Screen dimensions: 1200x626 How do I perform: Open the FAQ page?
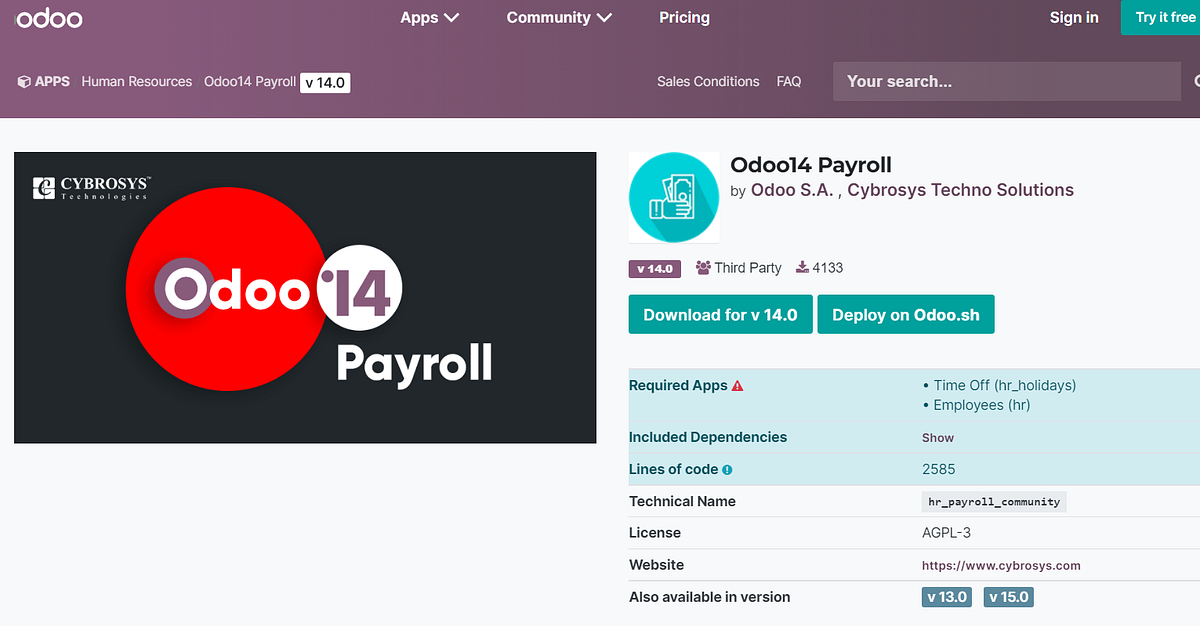pyautogui.click(x=789, y=81)
